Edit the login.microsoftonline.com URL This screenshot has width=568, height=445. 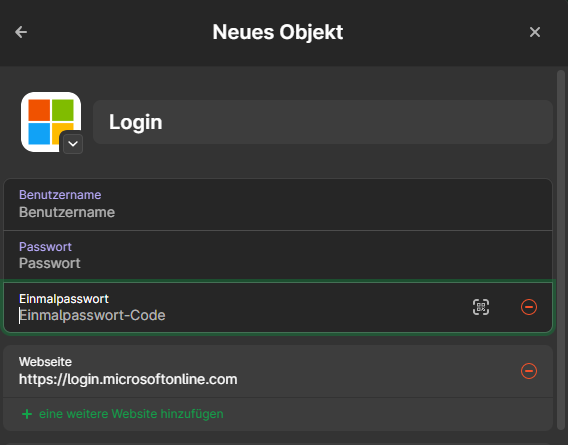[128, 379]
